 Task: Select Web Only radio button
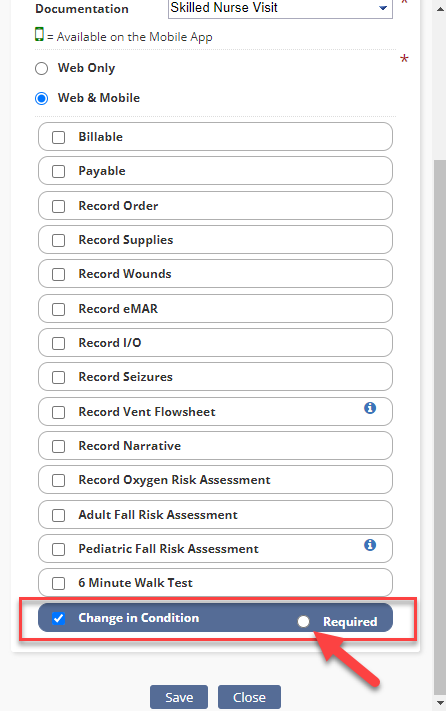coord(42,68)
